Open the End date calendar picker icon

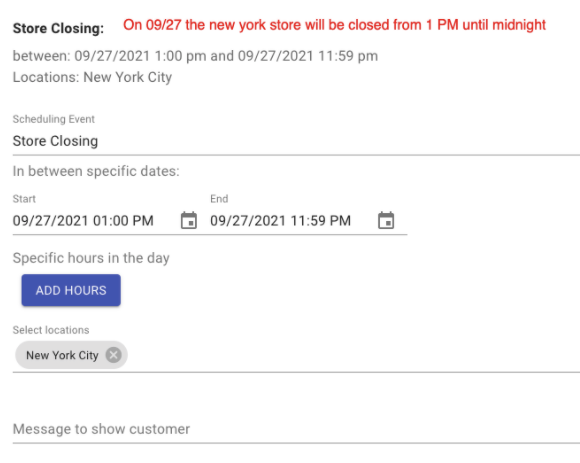386,220
